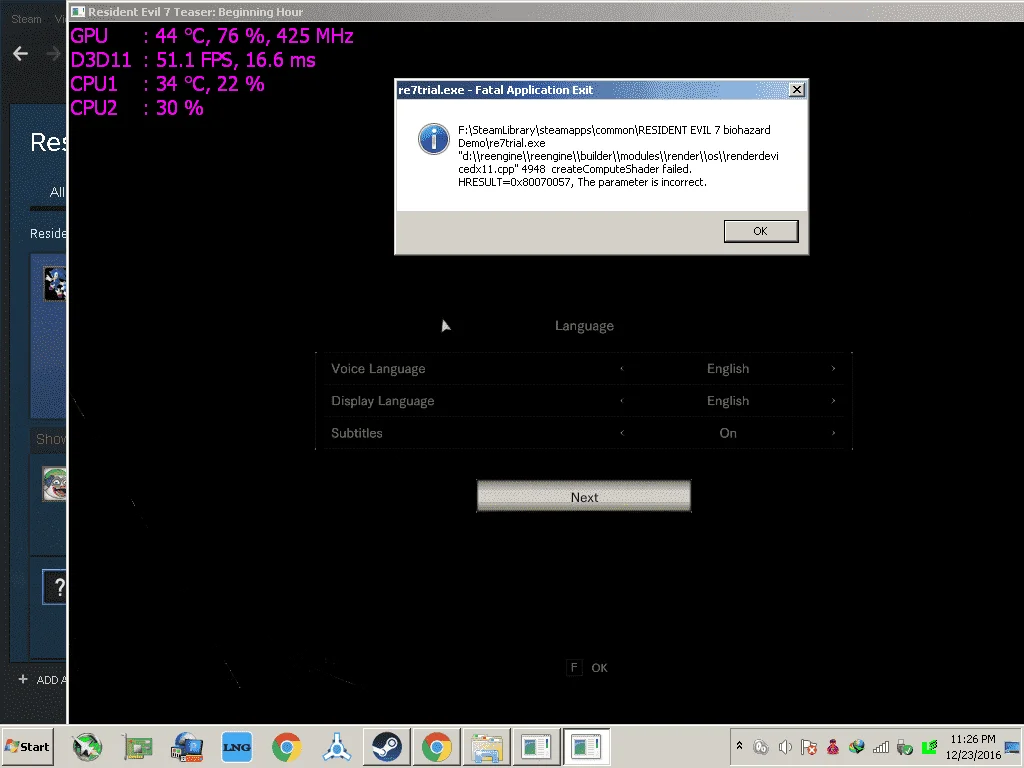Click the Resident Evil 7 window title icon
This screenshot has width=1024, height=768.
78,12
